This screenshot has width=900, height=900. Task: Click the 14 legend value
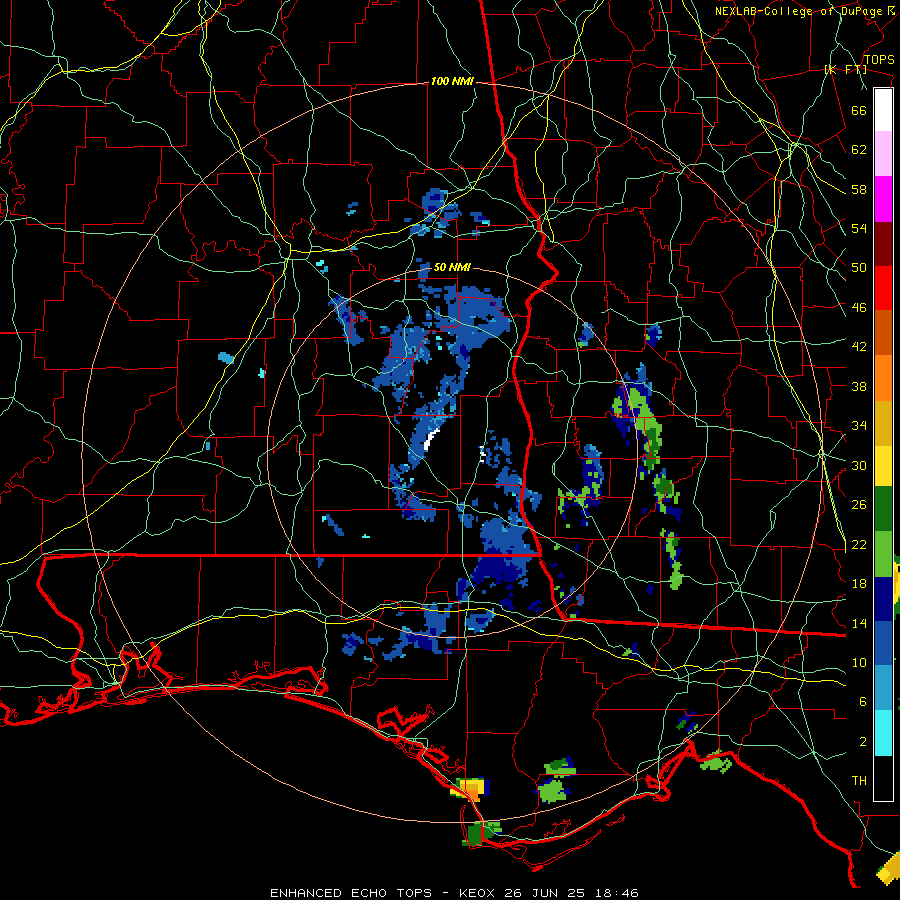pos(859,623)
